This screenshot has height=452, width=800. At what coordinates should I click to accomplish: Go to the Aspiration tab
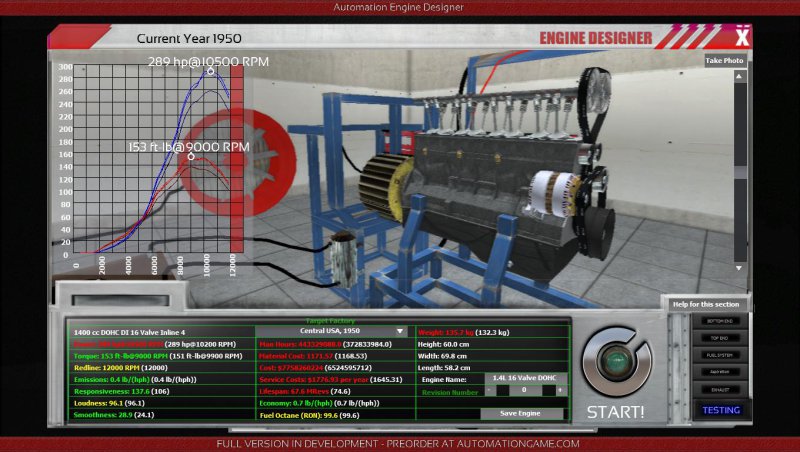tap(719, 371)
